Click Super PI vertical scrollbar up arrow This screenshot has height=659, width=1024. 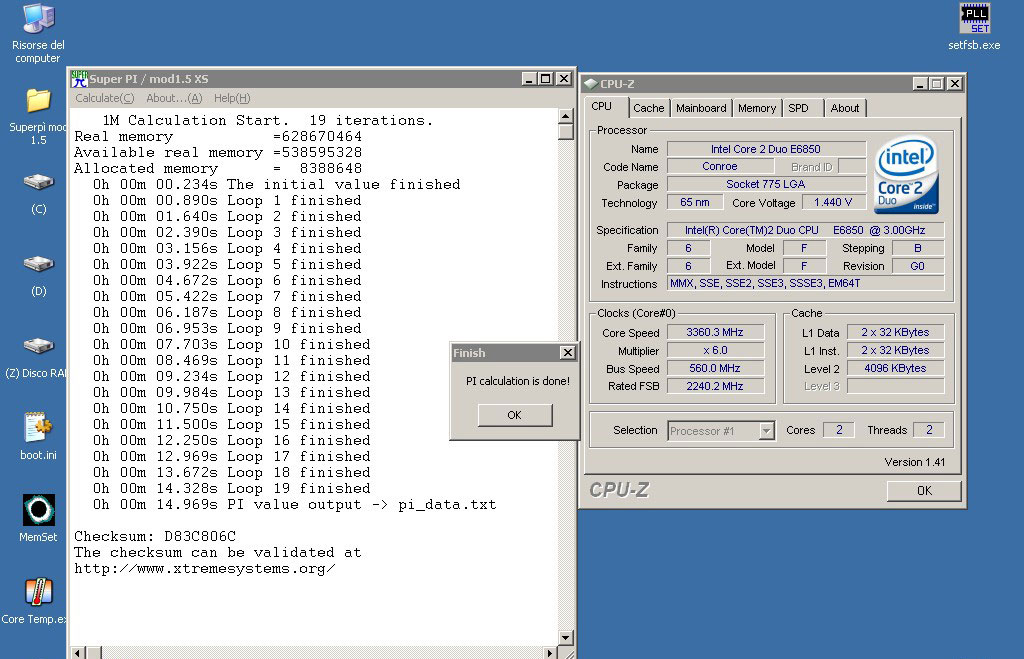[566, 116]
